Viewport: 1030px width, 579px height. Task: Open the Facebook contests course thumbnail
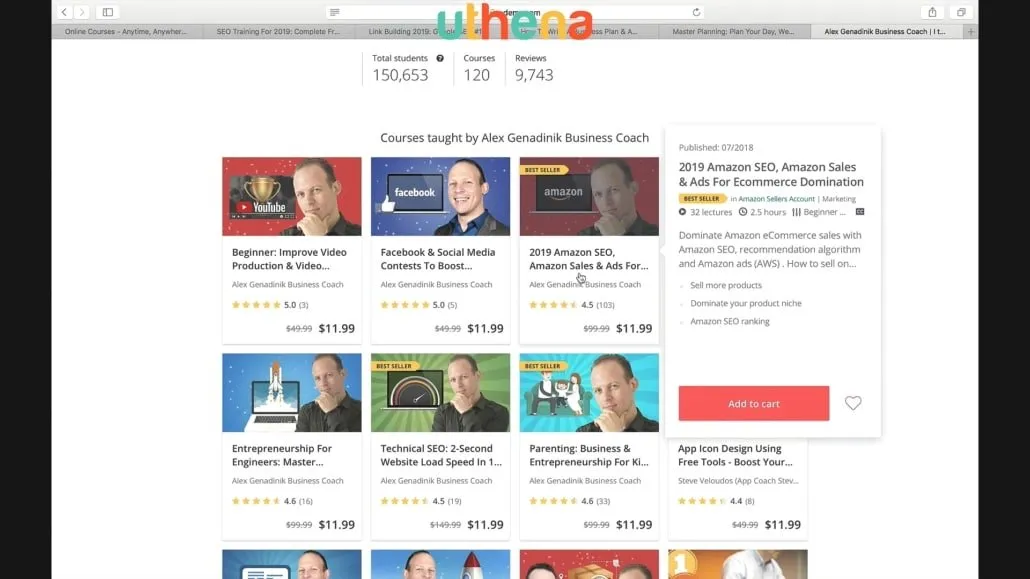[x=440, y=196]
